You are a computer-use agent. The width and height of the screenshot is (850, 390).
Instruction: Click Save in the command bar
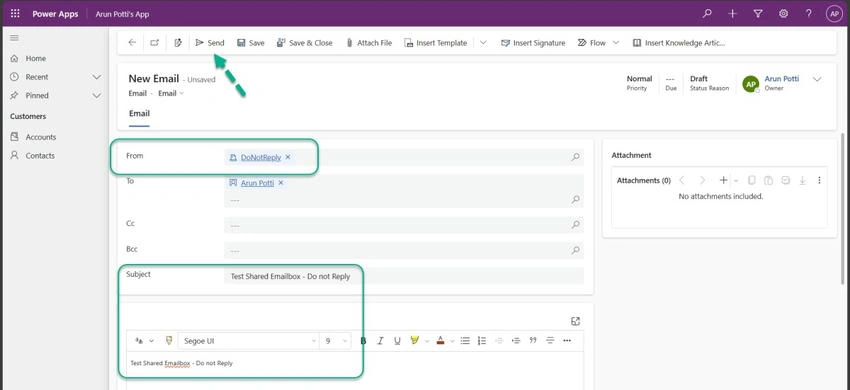pos(250,43)
